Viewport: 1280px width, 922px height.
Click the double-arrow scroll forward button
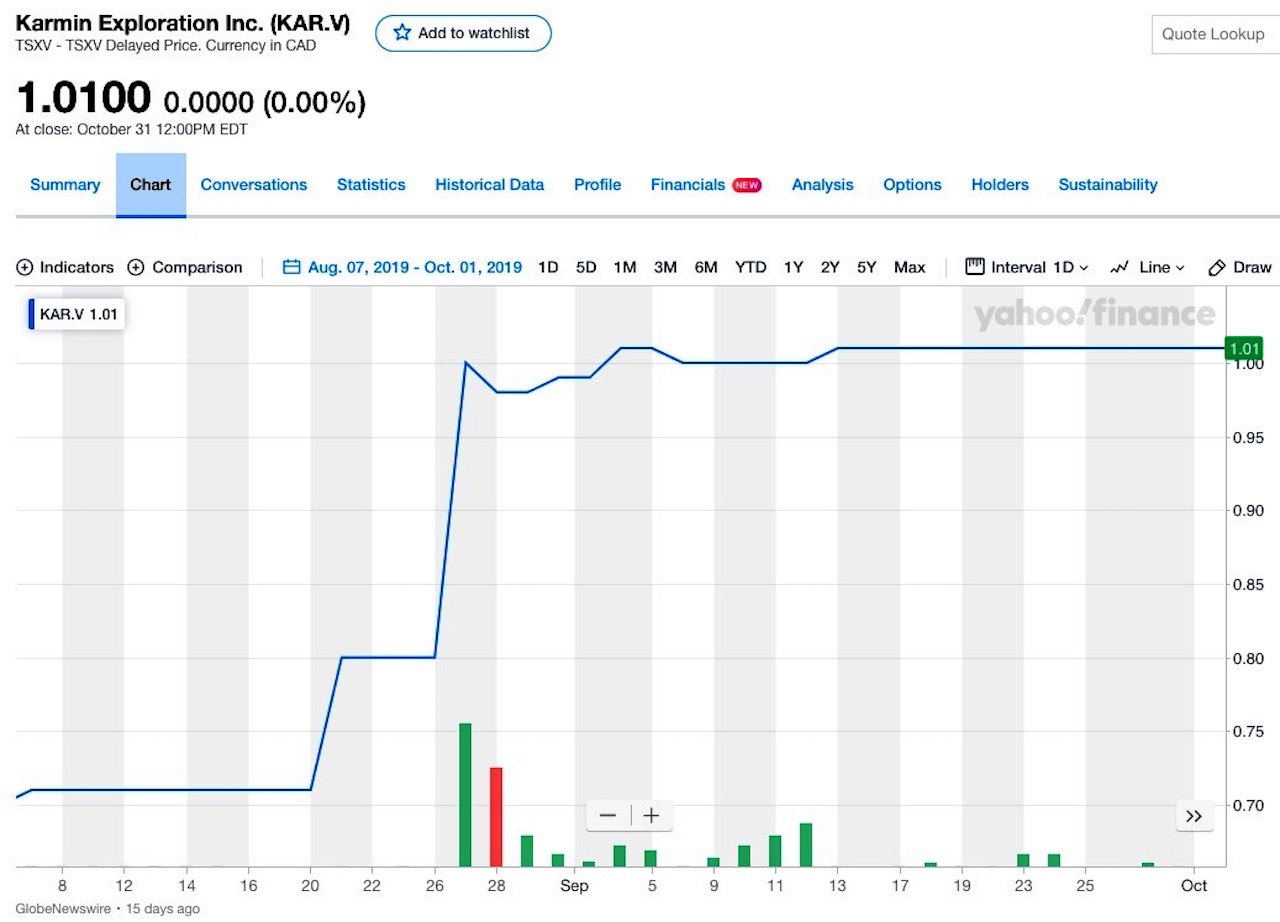1193,815
